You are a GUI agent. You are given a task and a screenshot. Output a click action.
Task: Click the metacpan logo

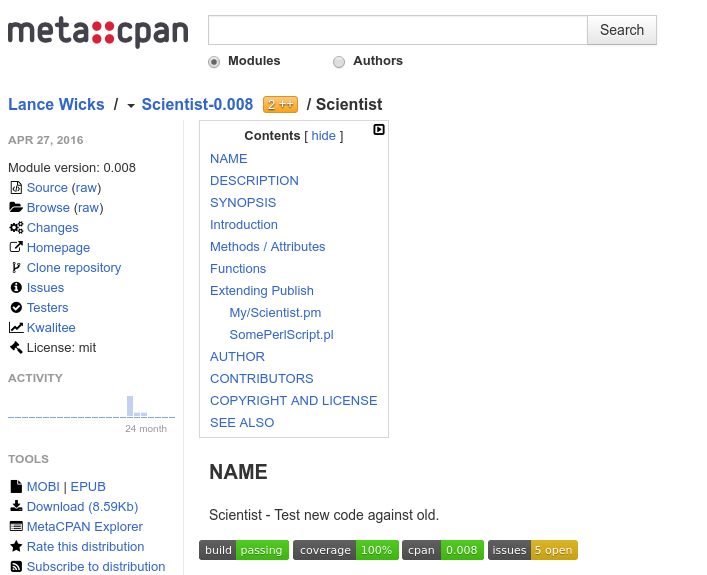98,32
